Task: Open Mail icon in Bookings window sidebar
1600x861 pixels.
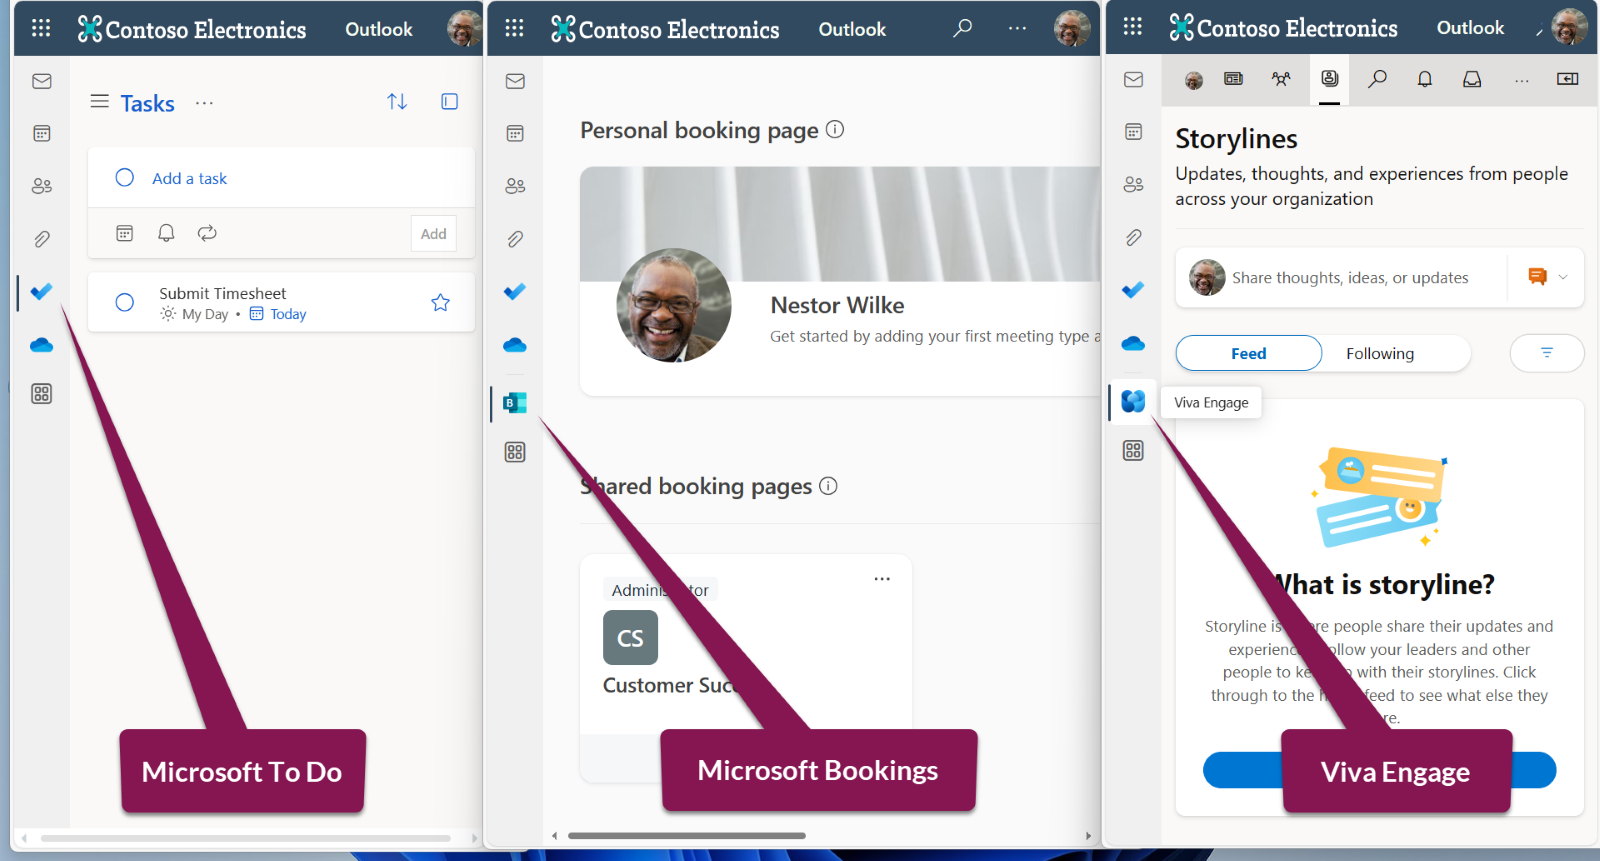Action: point(515,81)
